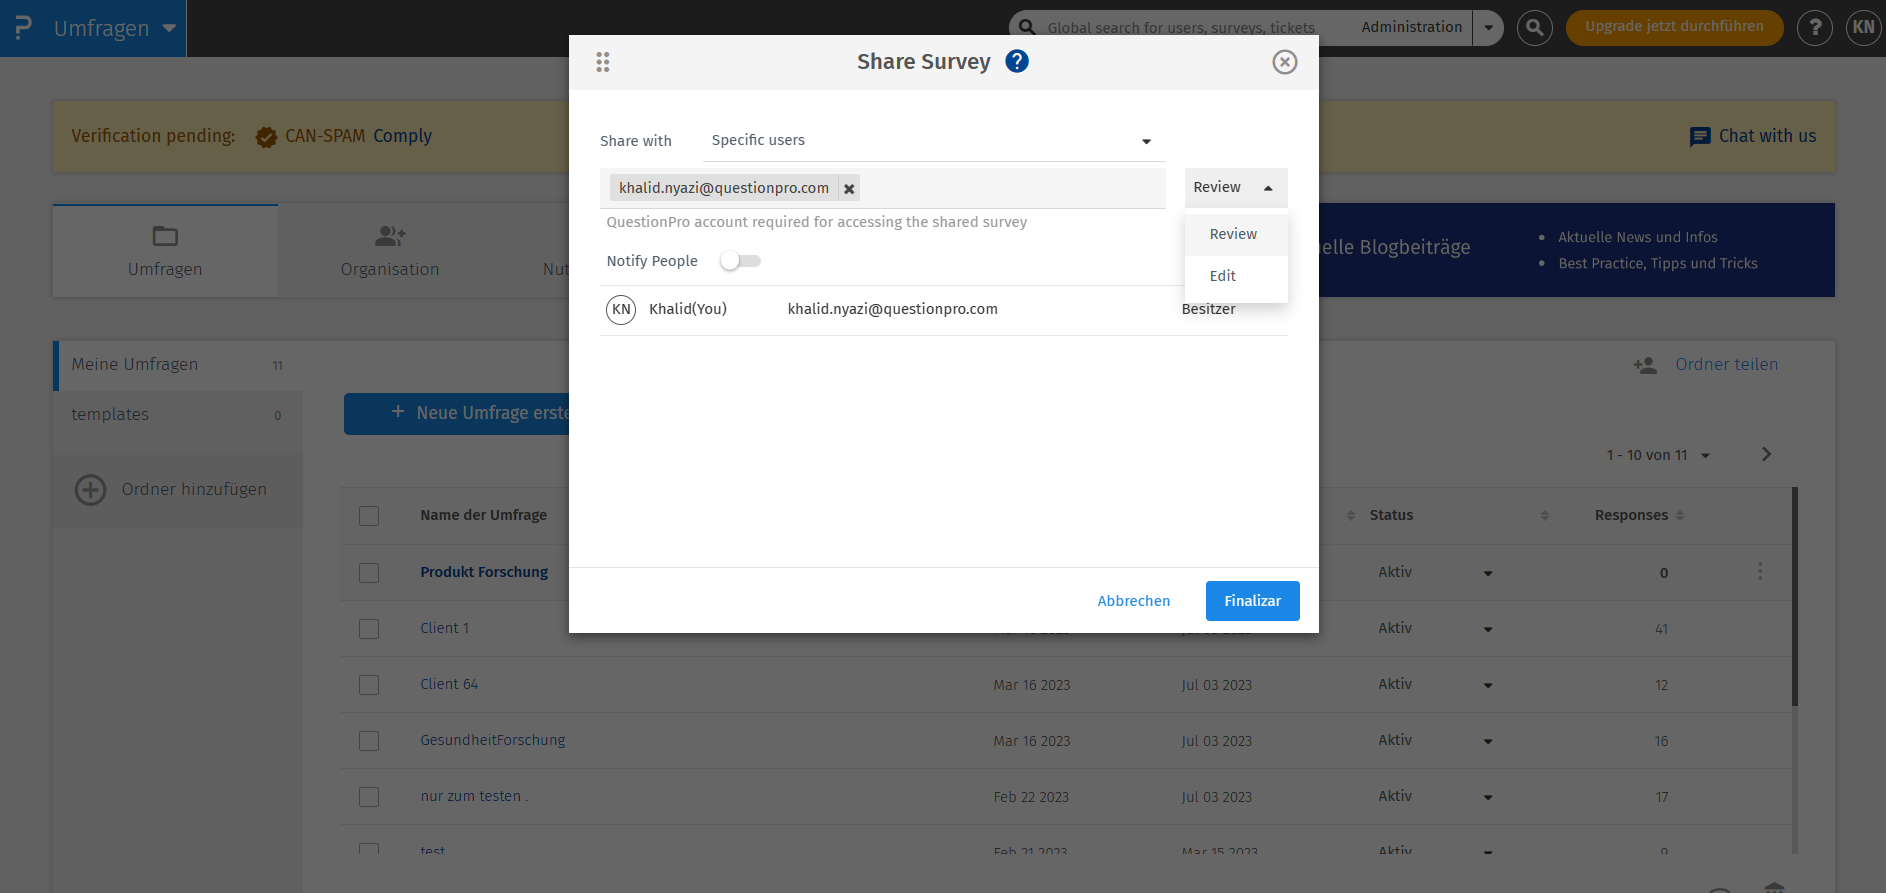Open status dropdown for Client 1 row
This screenshot has width=1886, height=893.
click(1488, 630)
